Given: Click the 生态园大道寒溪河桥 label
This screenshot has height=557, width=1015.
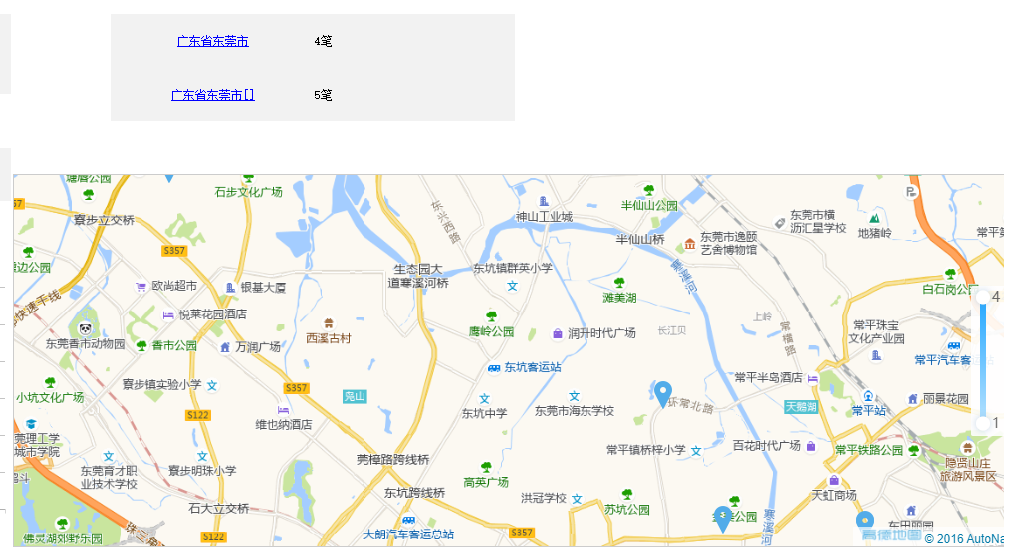Looking at the screenshot, I should pyautogui.click(x=418, y=277).
